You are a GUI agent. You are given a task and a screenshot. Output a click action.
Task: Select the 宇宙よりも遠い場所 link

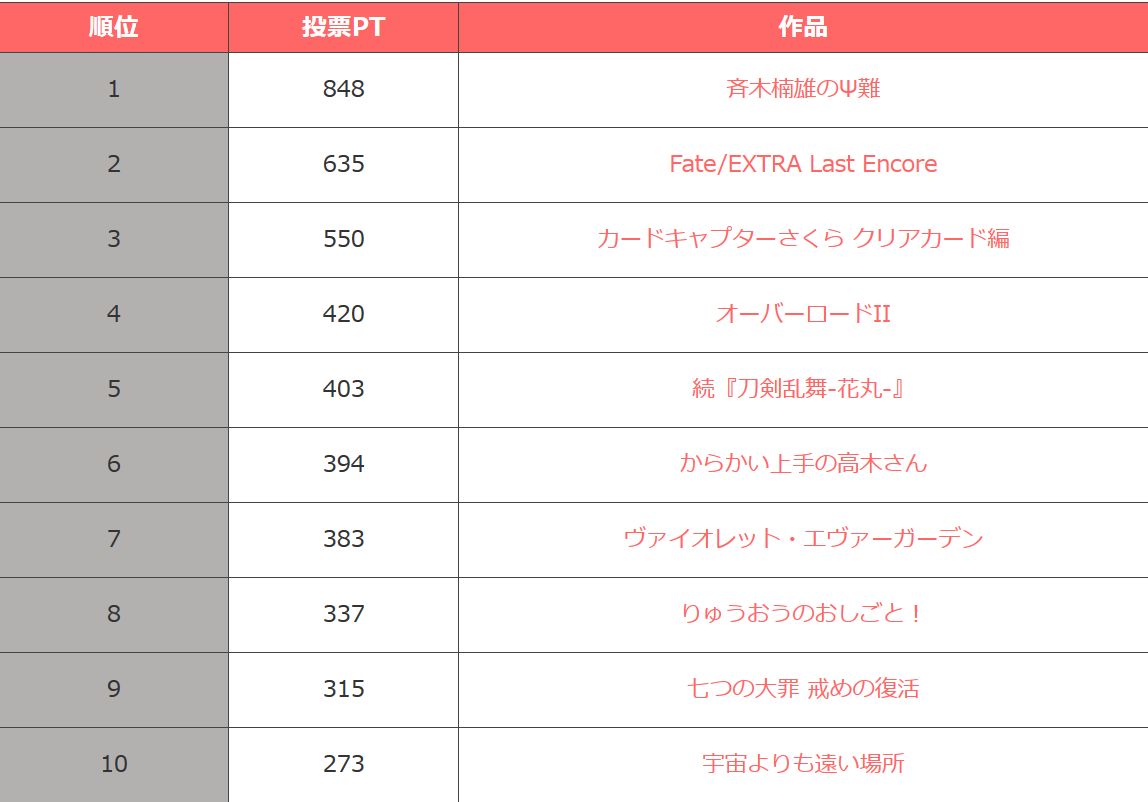pyautogui.click(x=803, y=764)
